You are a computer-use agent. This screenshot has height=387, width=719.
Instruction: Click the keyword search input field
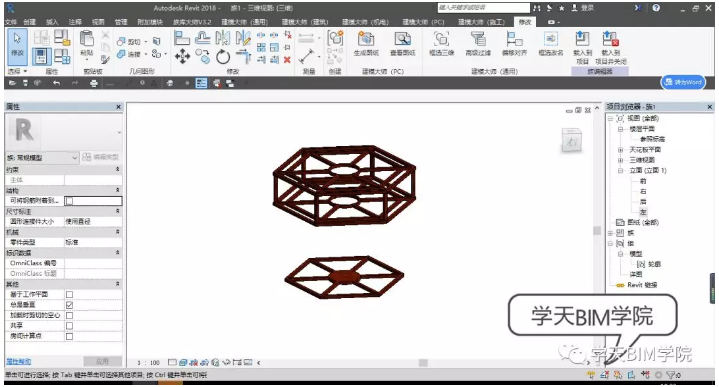coord(483,8)
